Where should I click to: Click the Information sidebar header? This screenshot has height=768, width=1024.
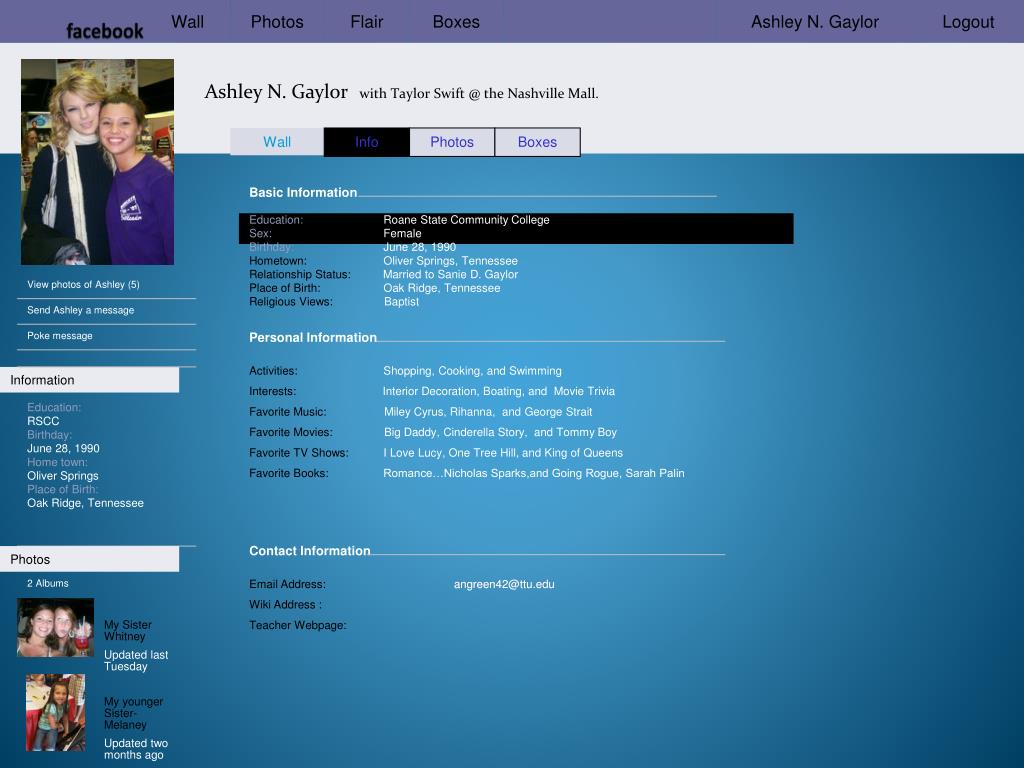[89, 379]
